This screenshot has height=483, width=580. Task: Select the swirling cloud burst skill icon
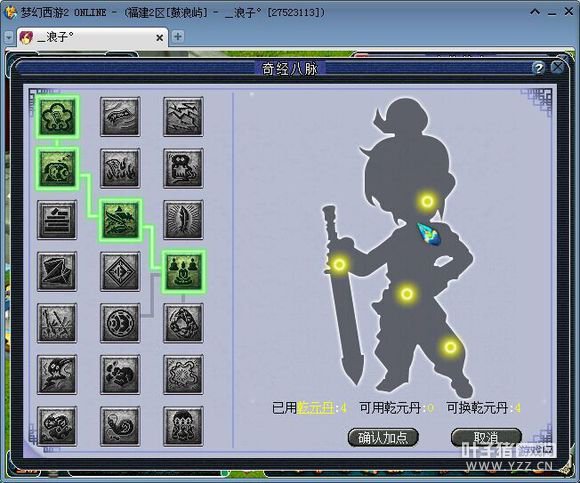point(183,375)
